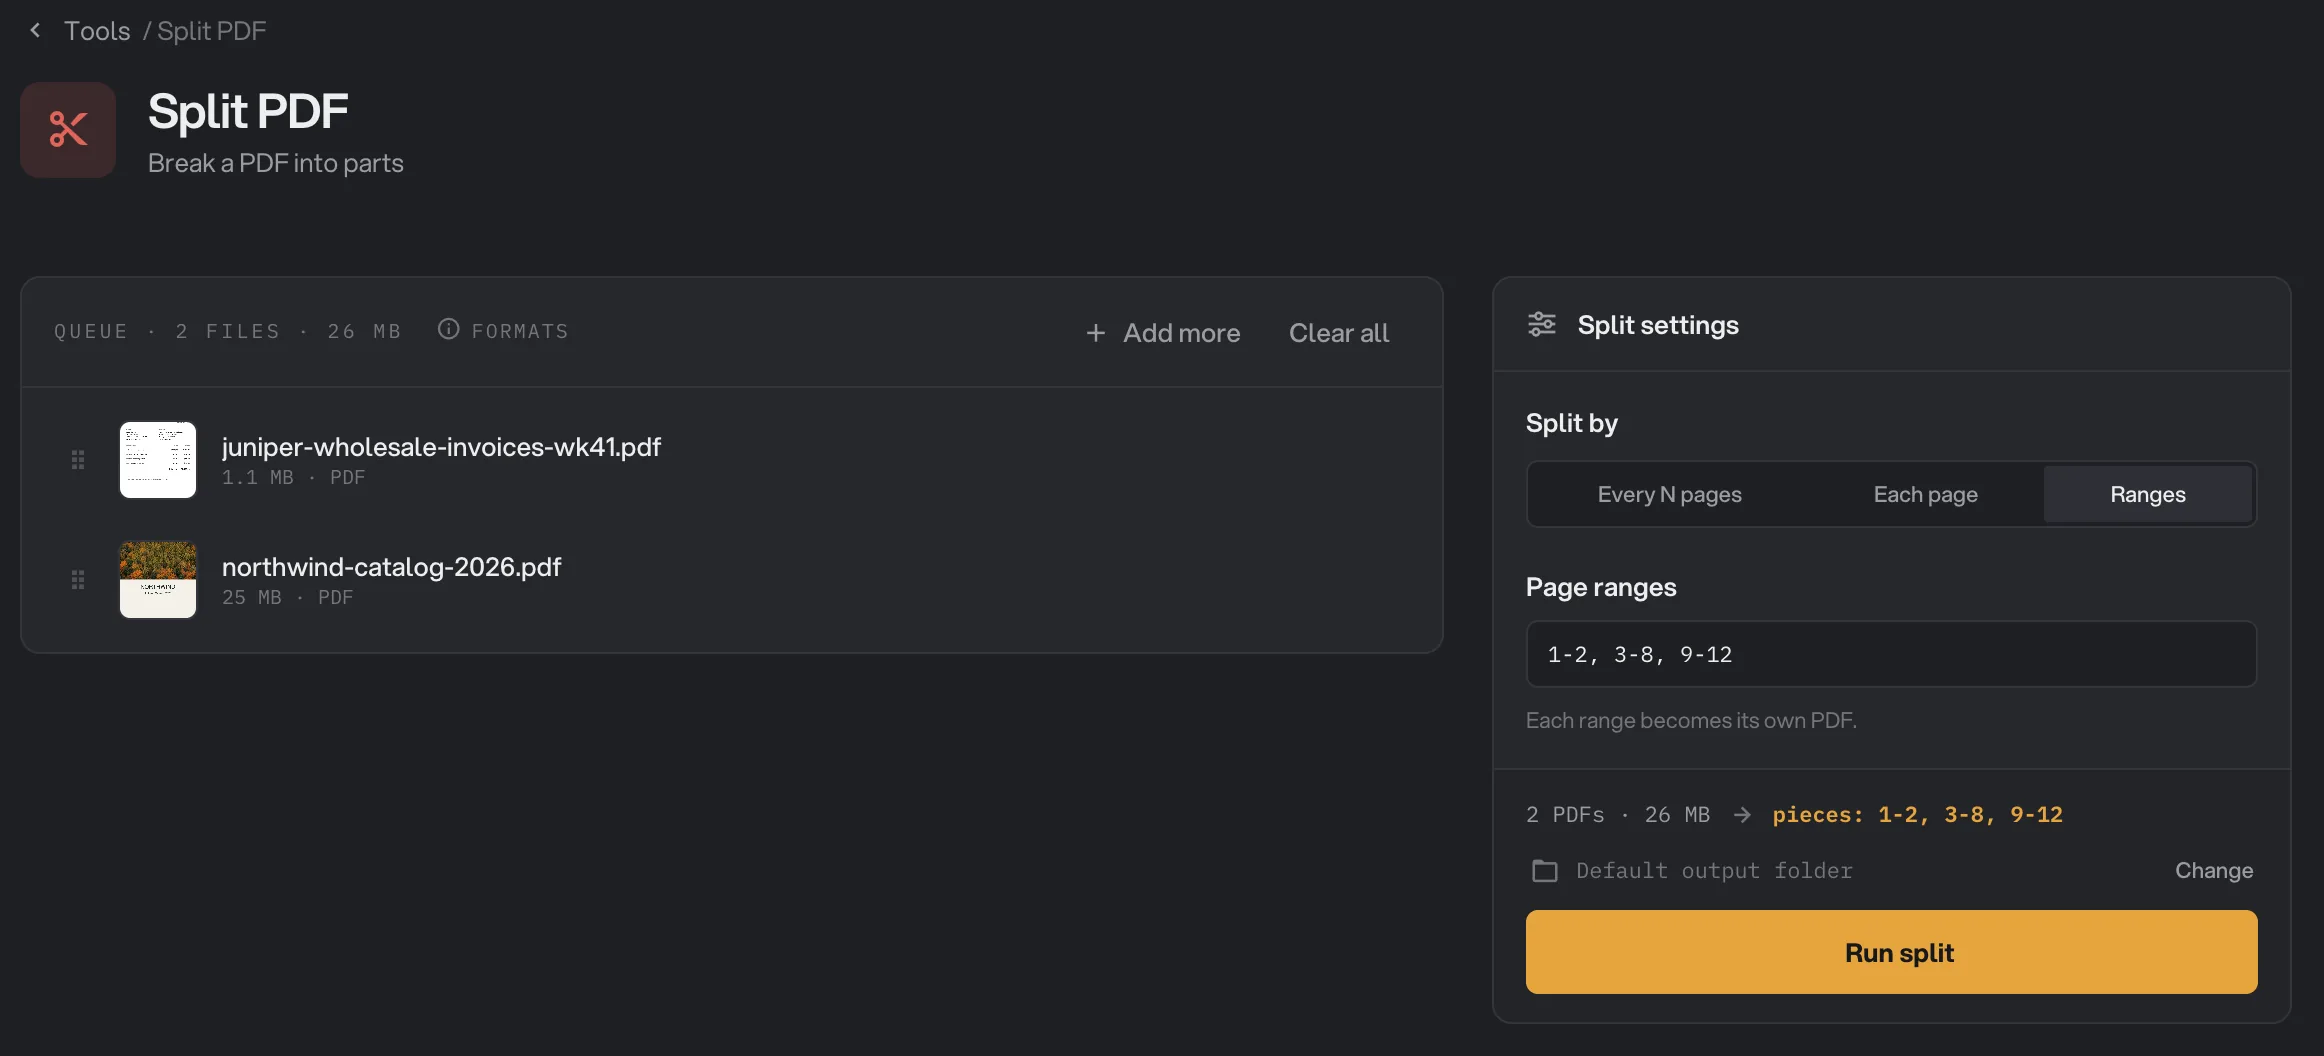Click the 'Default output folder' text

coord(1714,871)
